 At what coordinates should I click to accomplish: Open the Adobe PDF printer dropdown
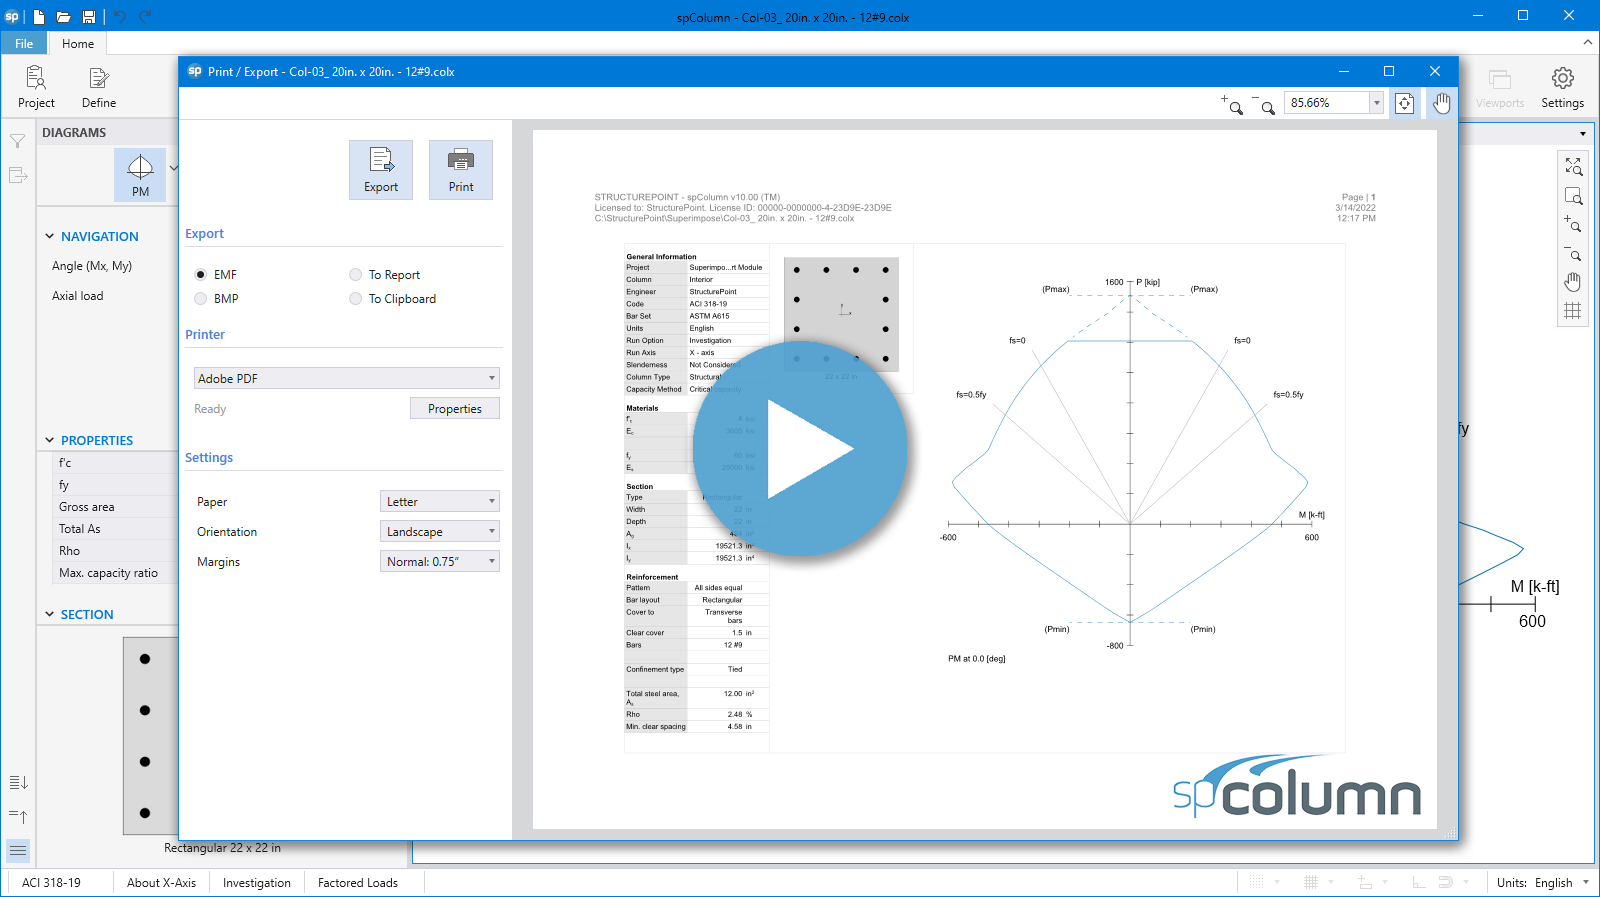(x=346, y=378)
